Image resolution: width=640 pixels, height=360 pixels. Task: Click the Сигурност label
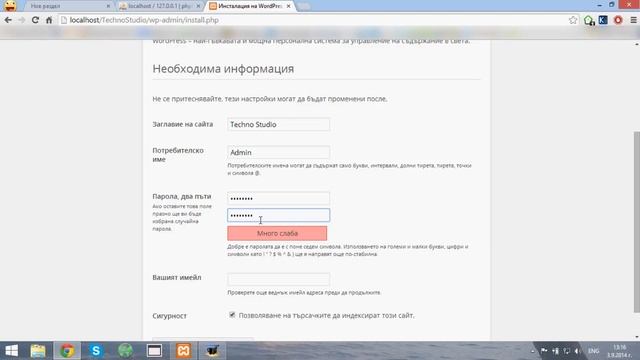click(x=169, y=316)
